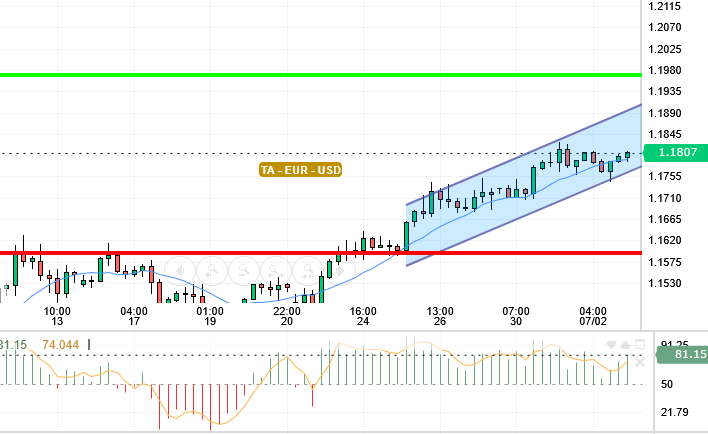Click the zoom-out magnifier chart control
Viewport: 708px width, 434px height.
coord(244,271)
